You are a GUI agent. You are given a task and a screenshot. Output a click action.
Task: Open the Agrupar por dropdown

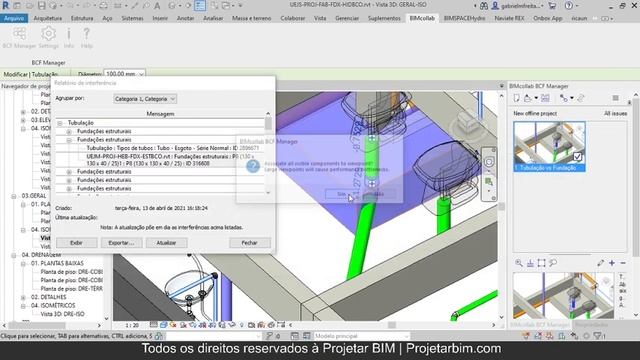(x=145, y=99)
